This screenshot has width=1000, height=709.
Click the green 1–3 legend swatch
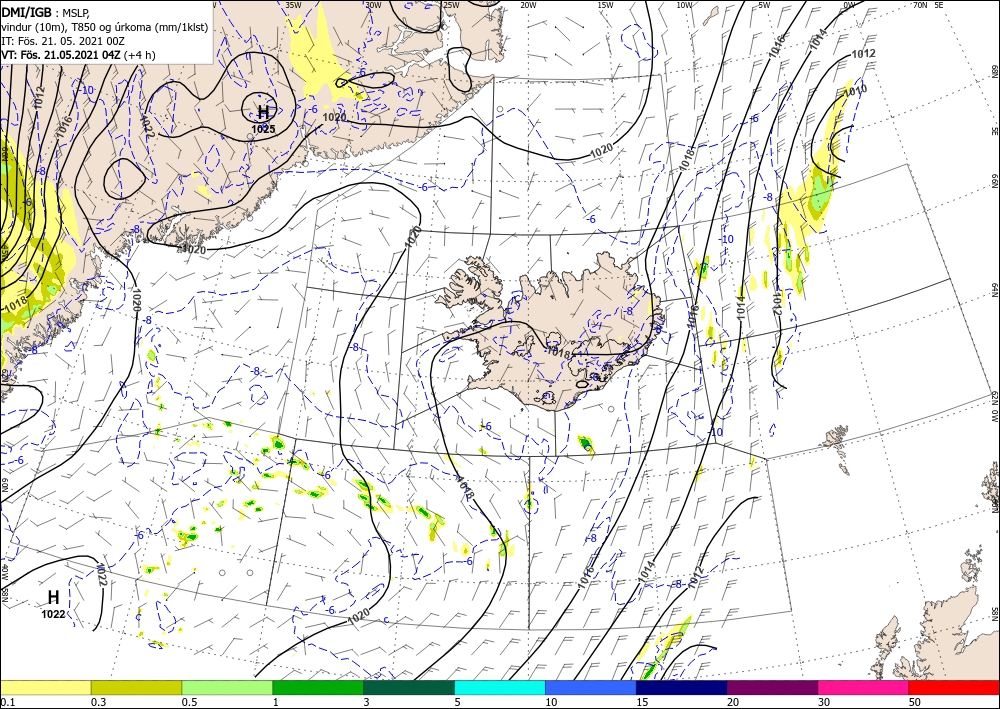click(318, 687)
